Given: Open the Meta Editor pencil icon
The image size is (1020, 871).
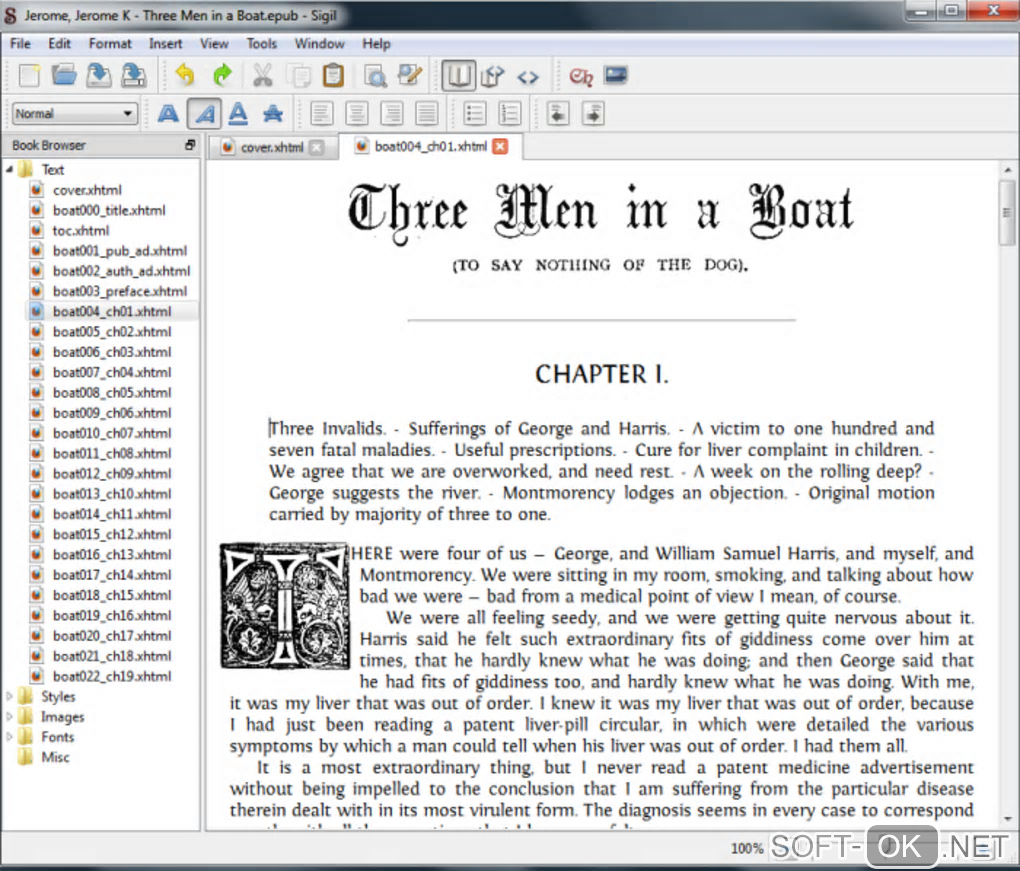Looking at the screenshot, I should click(410, 75).
